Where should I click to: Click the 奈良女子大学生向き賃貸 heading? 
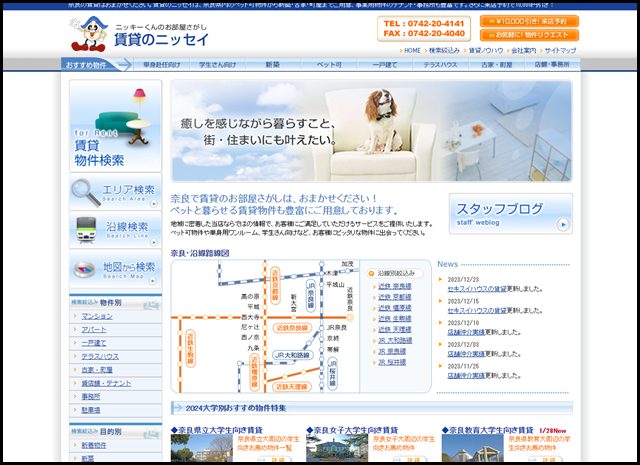[353, 430]
